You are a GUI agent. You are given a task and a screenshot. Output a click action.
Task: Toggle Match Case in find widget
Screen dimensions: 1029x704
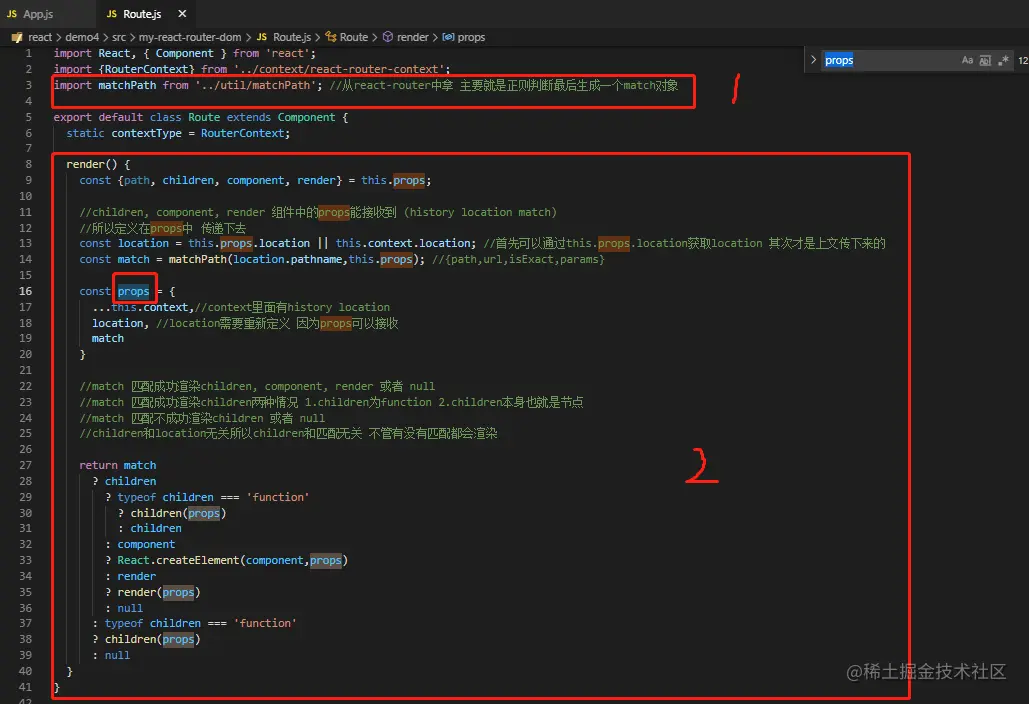pyautogui.click(x=967, y=60)
